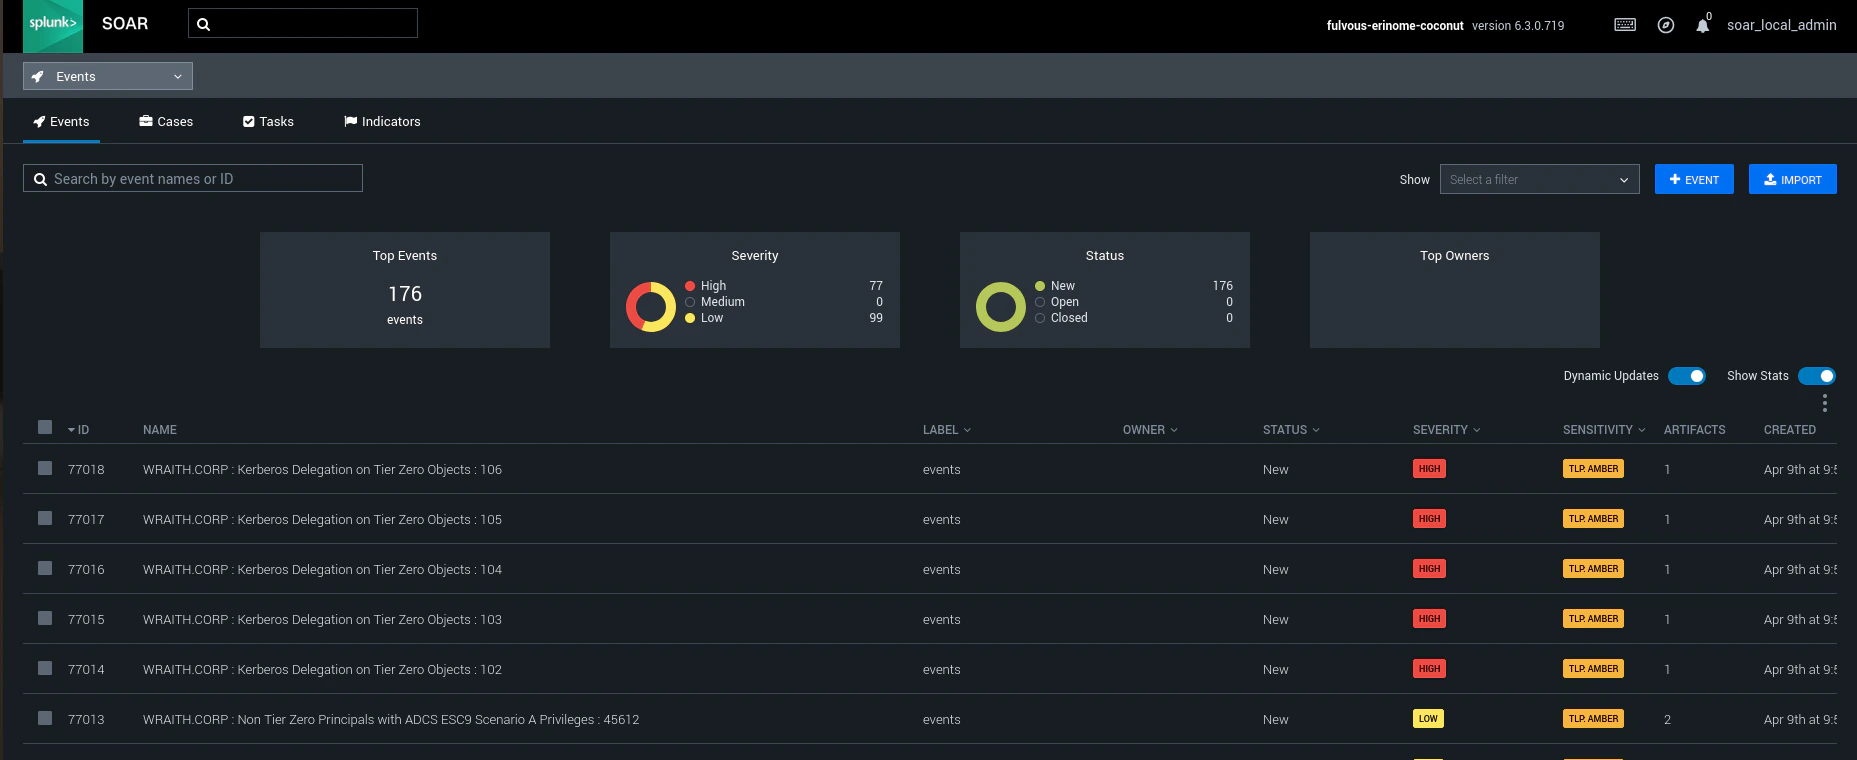Click the TLP AMBER badge for event 77013

pos(1593,719)
